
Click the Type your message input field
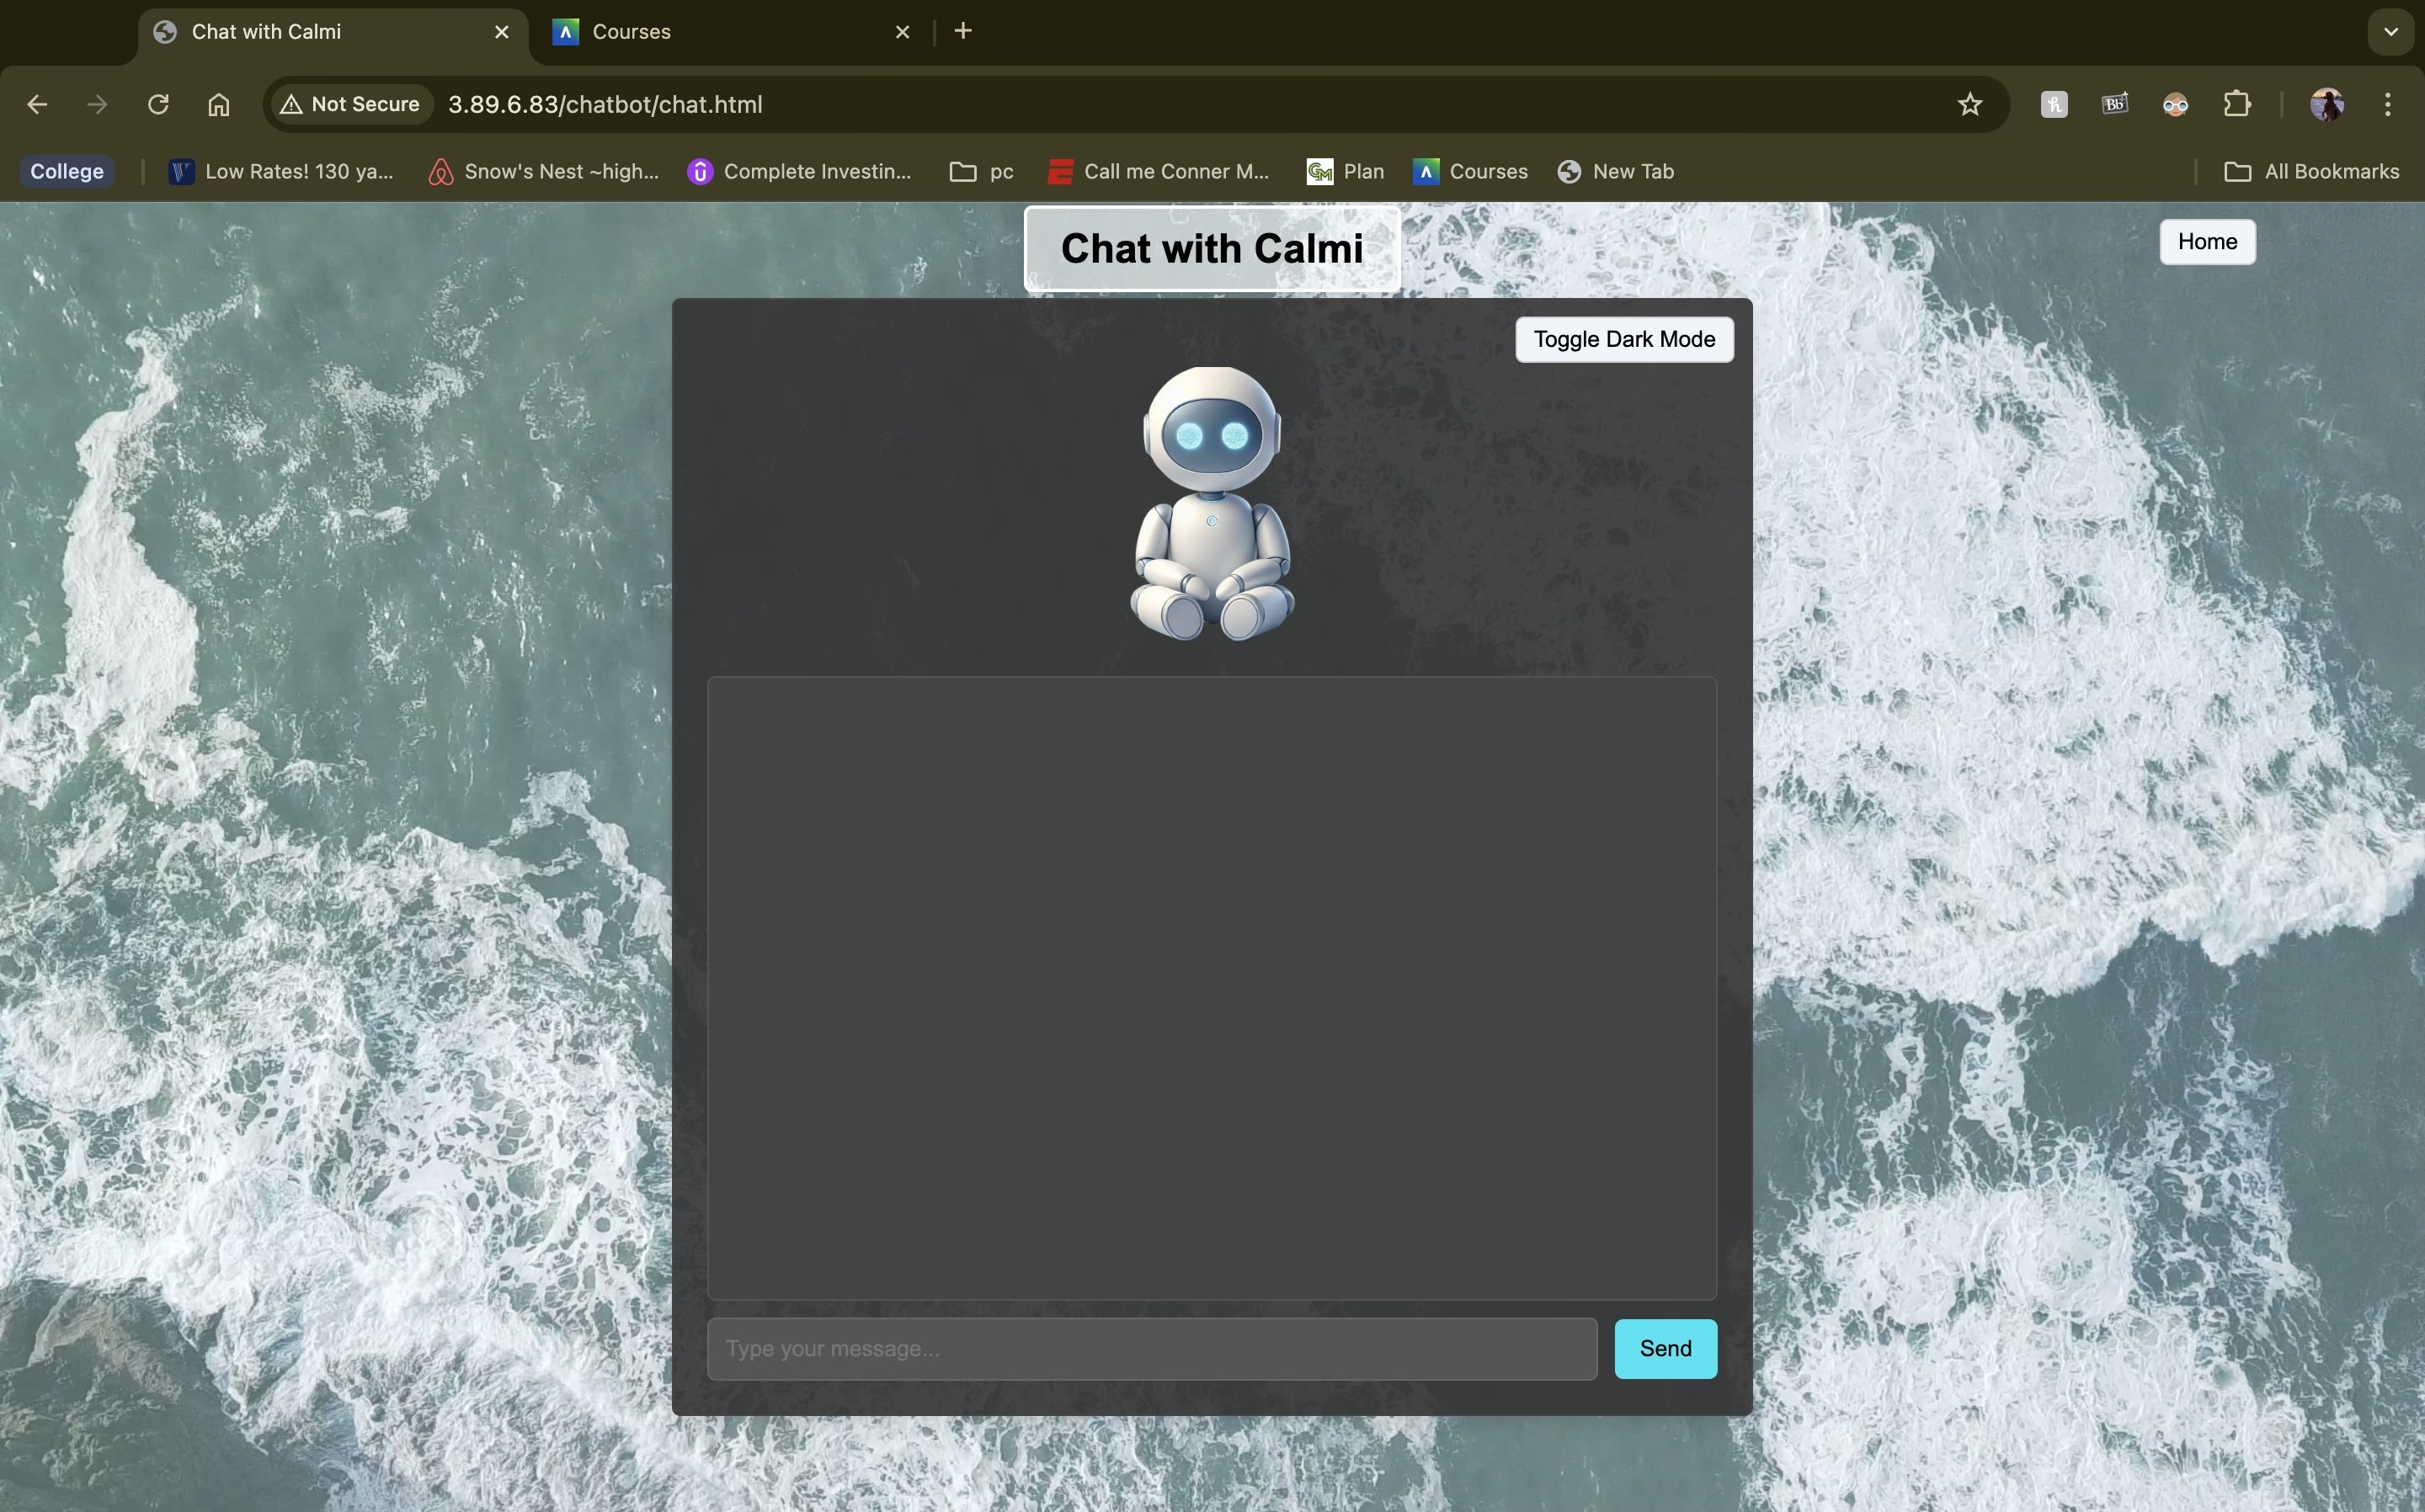[1151, 1348]
